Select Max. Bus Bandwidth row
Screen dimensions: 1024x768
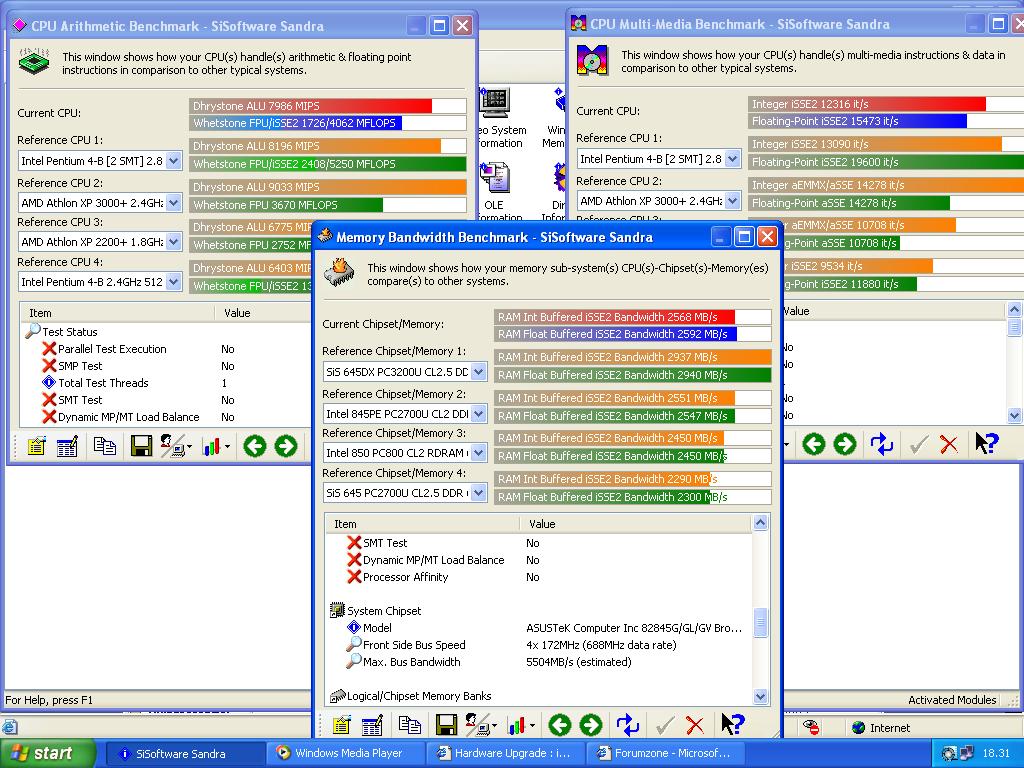[x=404, y=662]
